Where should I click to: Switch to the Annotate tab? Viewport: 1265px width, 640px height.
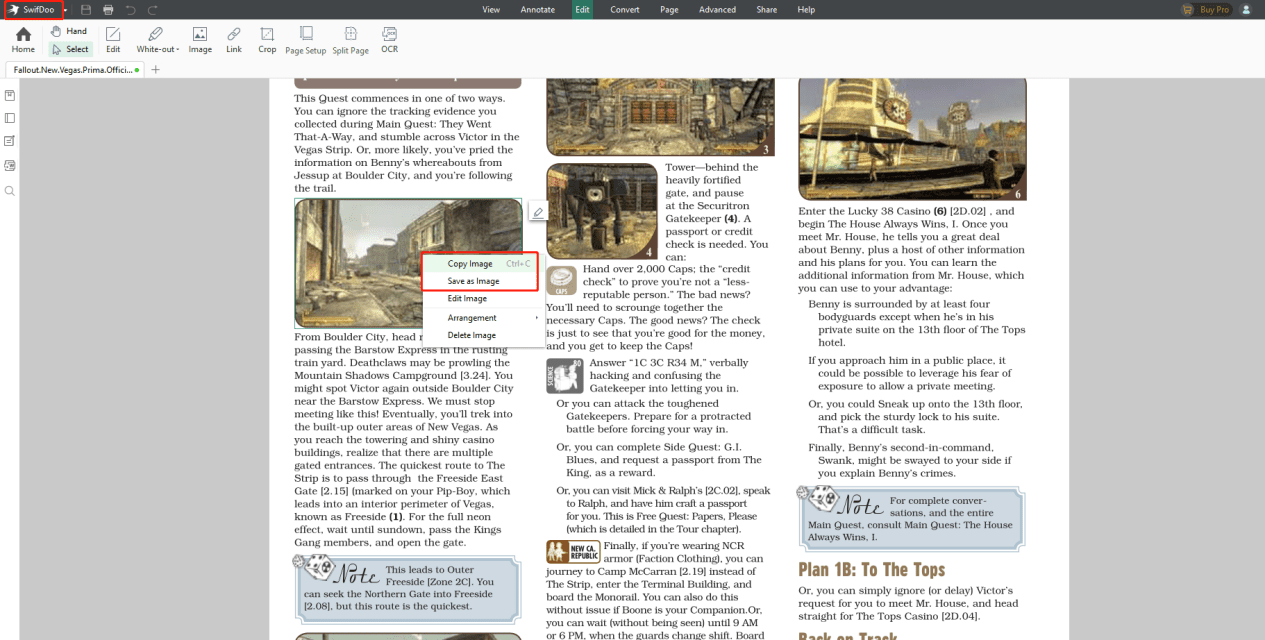point(537,10)
